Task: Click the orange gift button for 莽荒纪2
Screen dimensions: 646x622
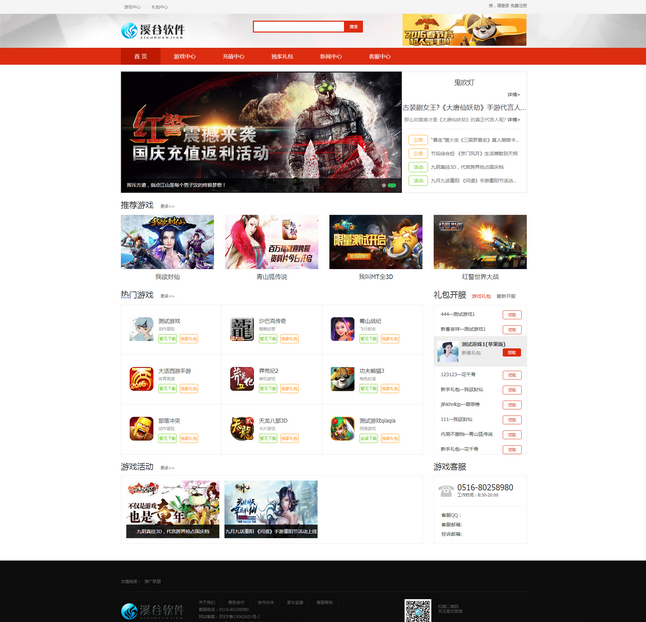Action: (289, 388)
